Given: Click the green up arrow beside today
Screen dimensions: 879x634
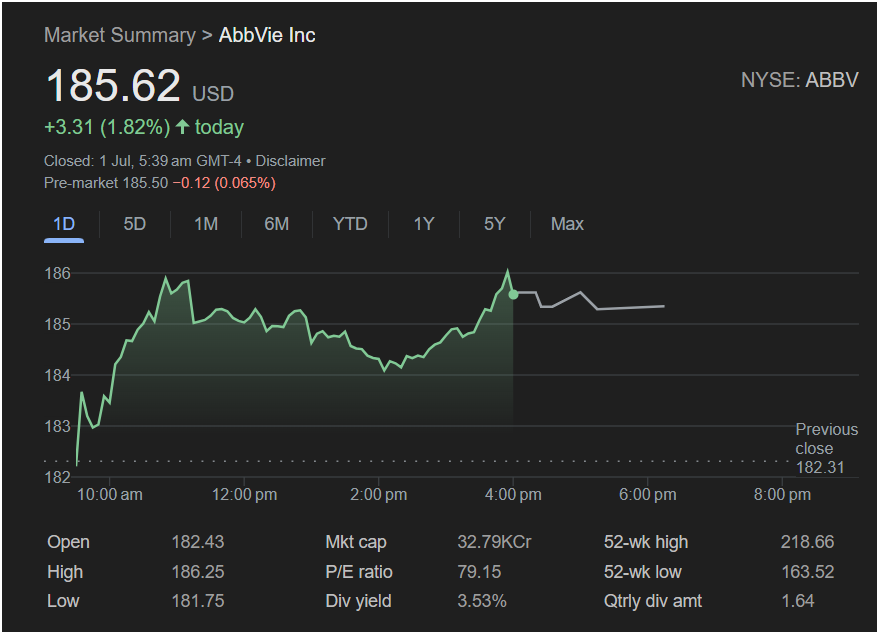Looking at the screenshot, I should point(182,127).
